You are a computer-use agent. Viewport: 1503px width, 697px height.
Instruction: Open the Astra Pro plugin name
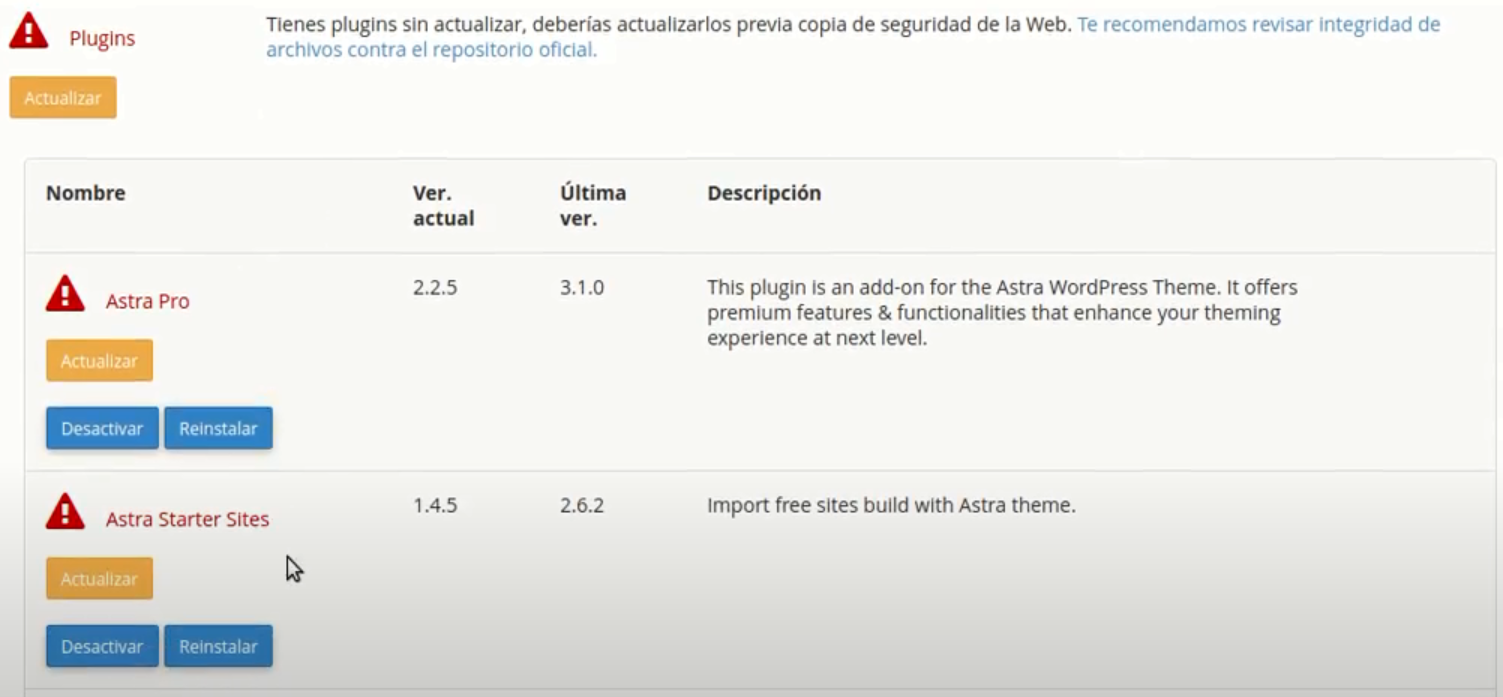tap(147, 301)
